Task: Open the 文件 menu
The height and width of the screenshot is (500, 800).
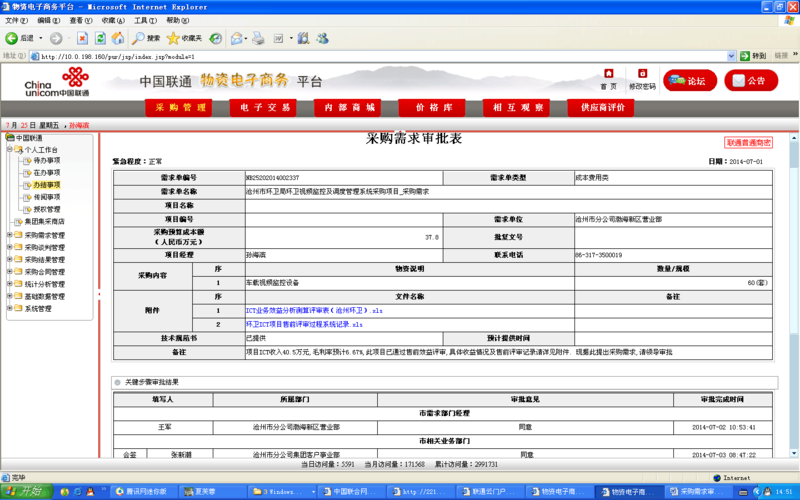Action: 16,20
